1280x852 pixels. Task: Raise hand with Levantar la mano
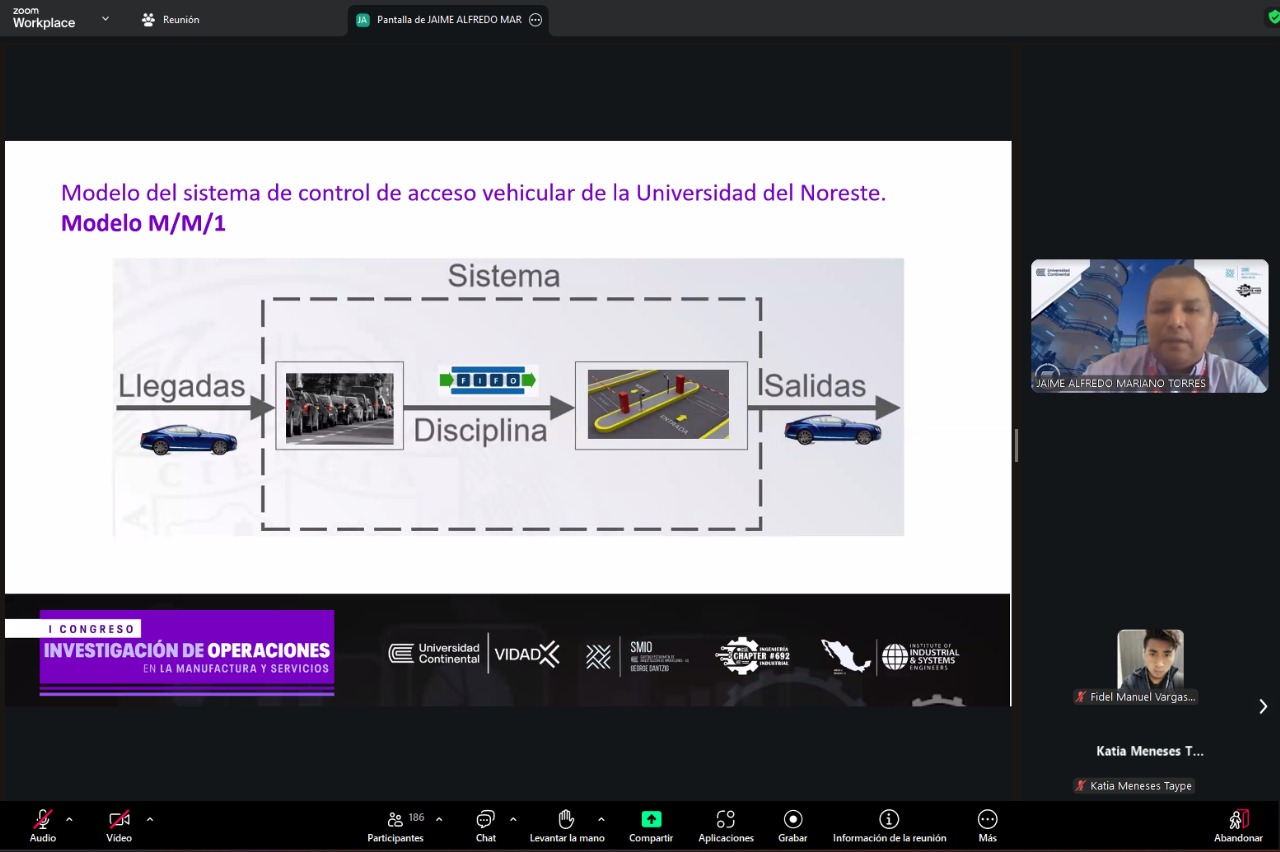pos(566,825)
